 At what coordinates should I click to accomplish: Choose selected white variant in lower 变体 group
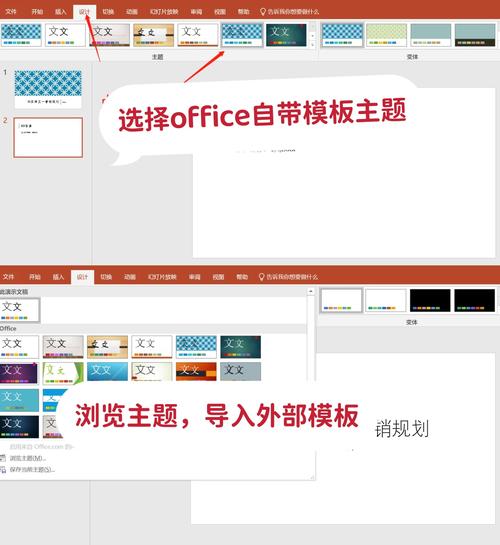(x=341, y=300)
